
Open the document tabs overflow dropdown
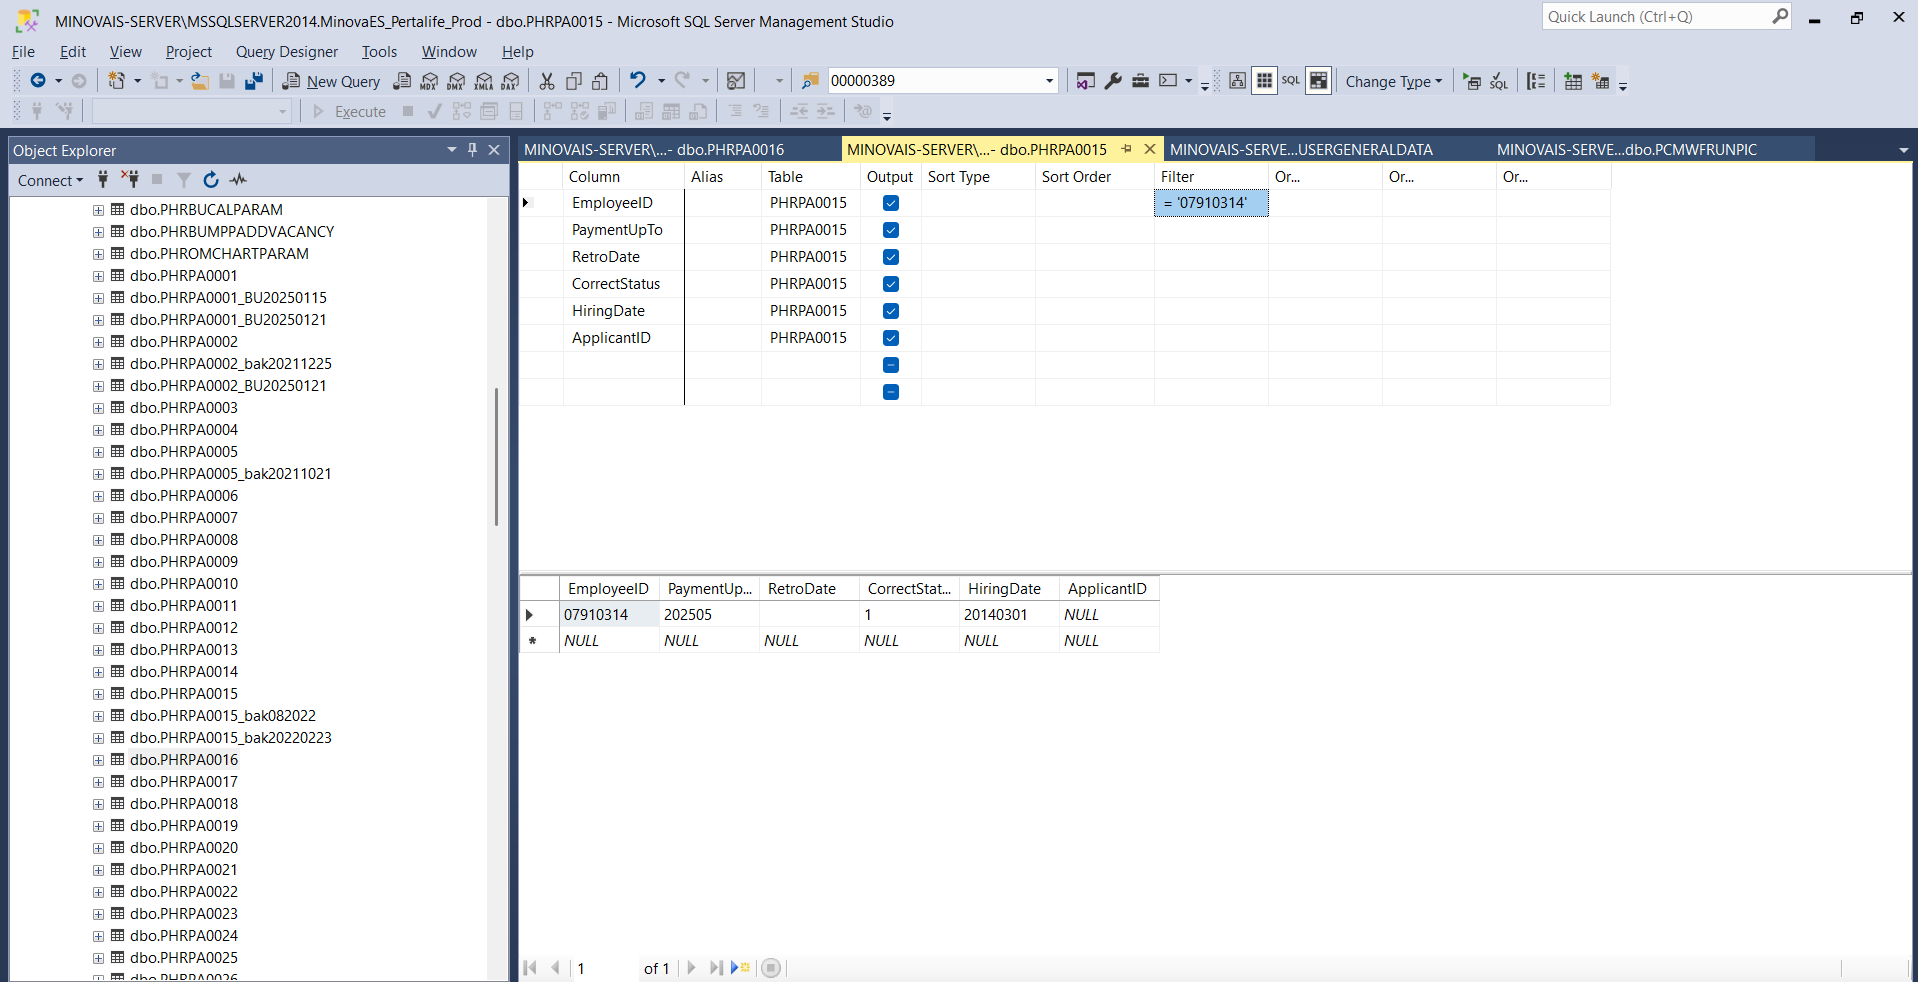[1903, 150]
